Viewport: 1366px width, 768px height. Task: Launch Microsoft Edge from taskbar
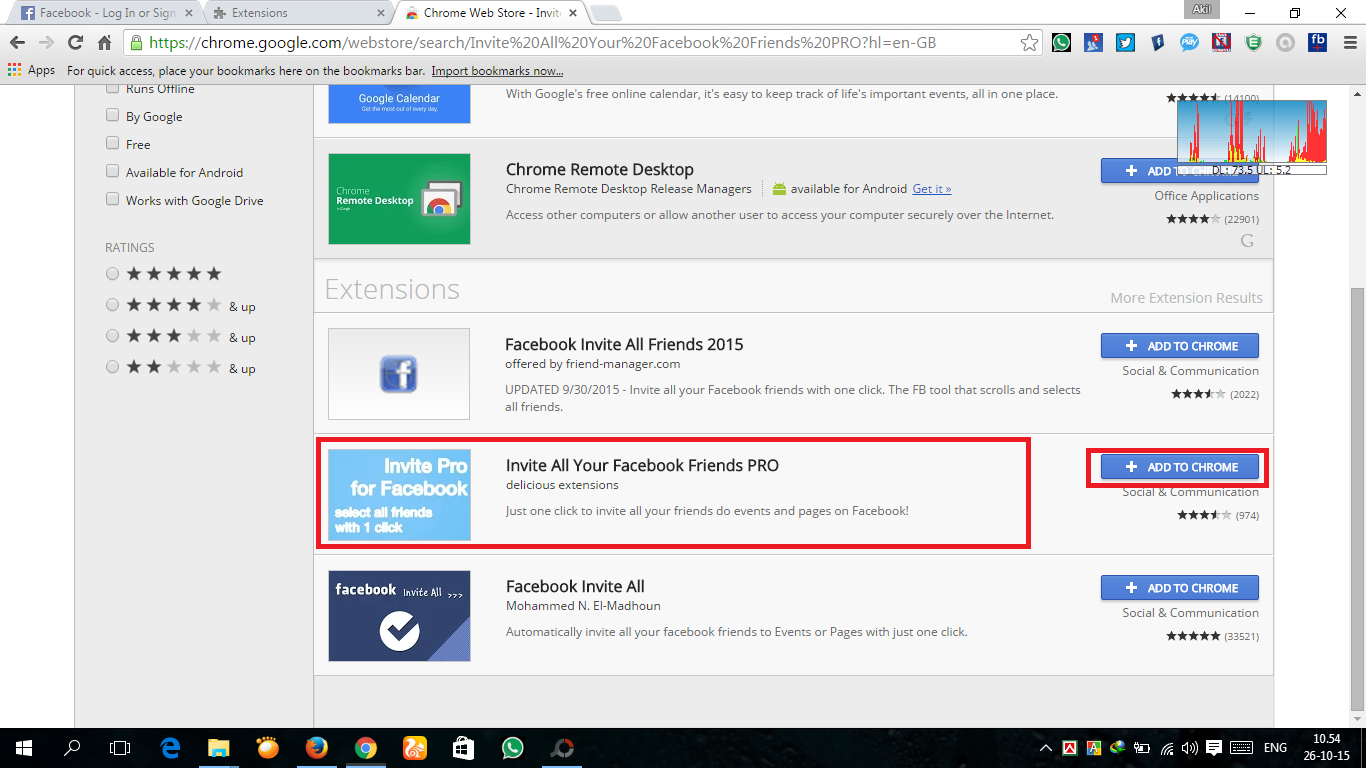170,747
